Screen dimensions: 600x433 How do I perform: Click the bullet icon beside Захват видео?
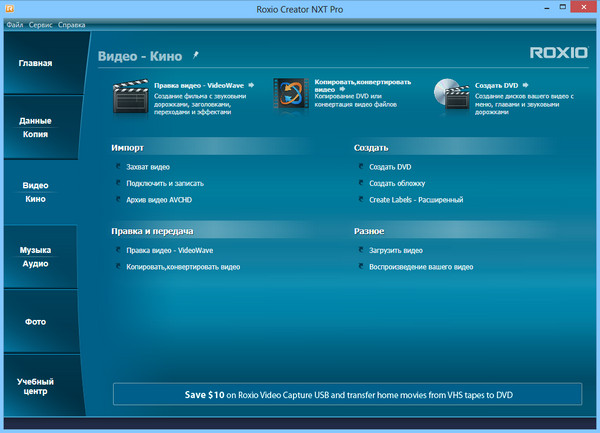click(x=118, y=167)
